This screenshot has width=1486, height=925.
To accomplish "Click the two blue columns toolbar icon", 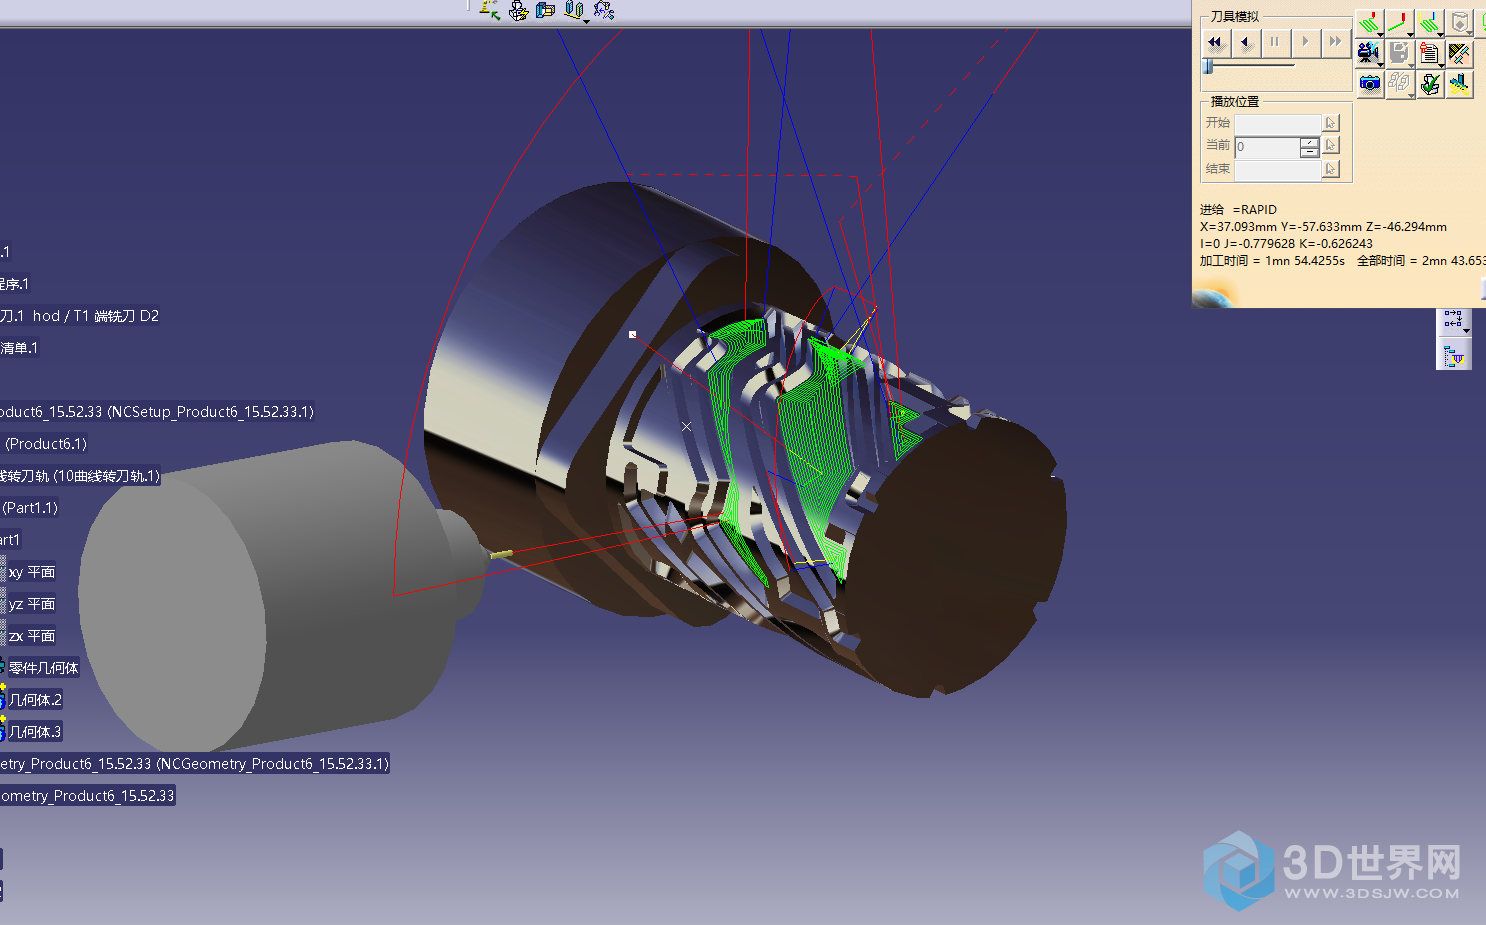I will point(573,10).
